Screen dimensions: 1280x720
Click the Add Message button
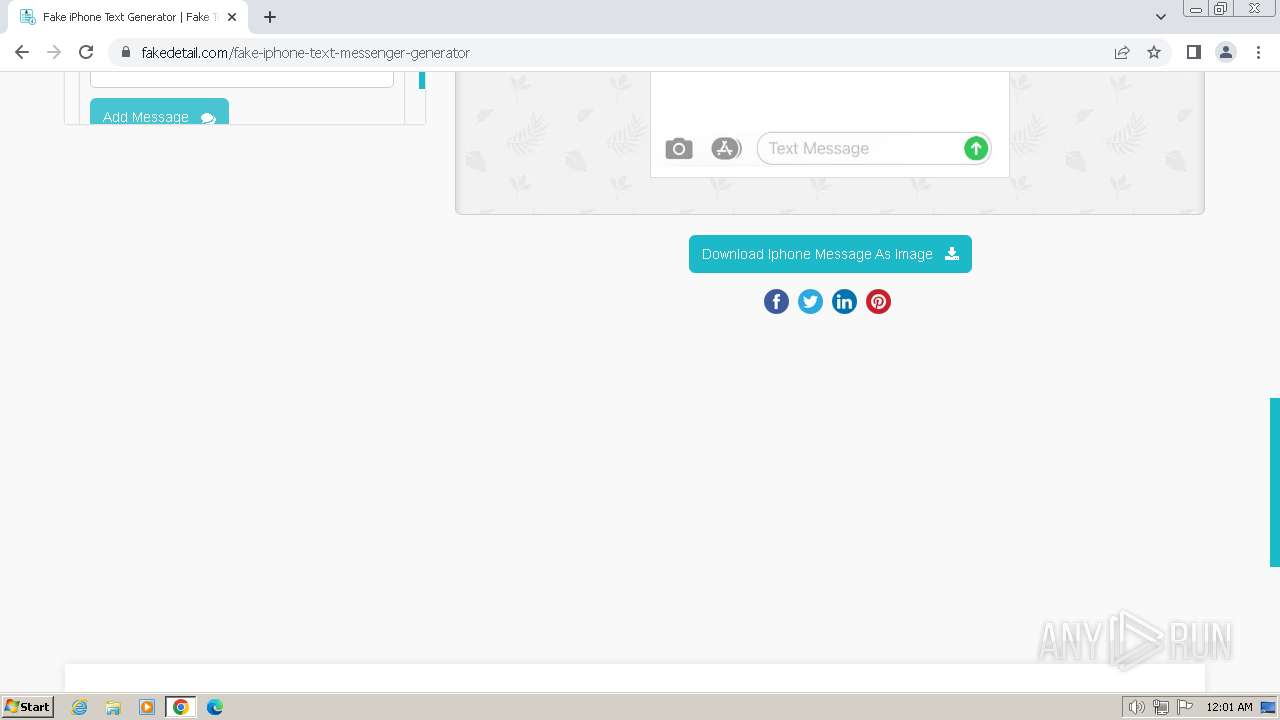159,112
